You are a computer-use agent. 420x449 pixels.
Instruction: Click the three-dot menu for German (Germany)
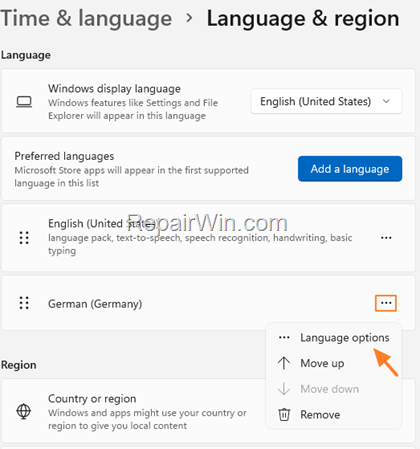click(x=386, y=303)
